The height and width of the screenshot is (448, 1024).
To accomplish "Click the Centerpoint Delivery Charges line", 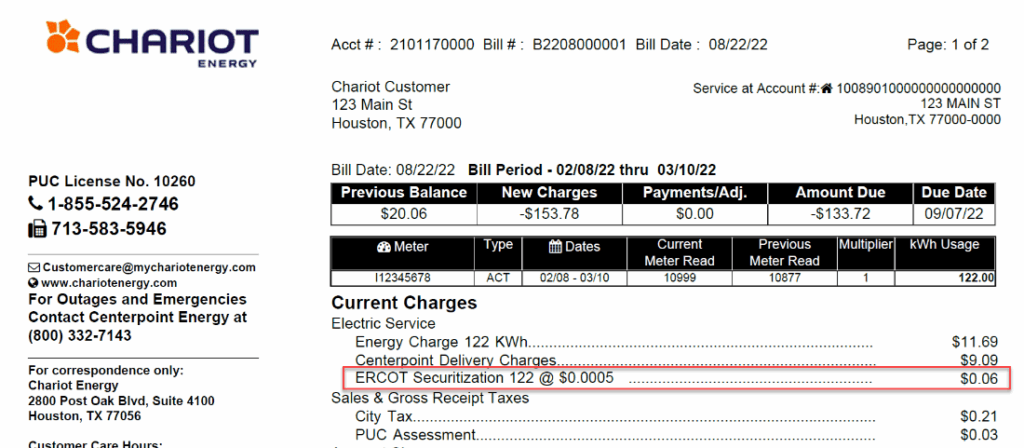I will pyautogui.click(x=455, y=360).
